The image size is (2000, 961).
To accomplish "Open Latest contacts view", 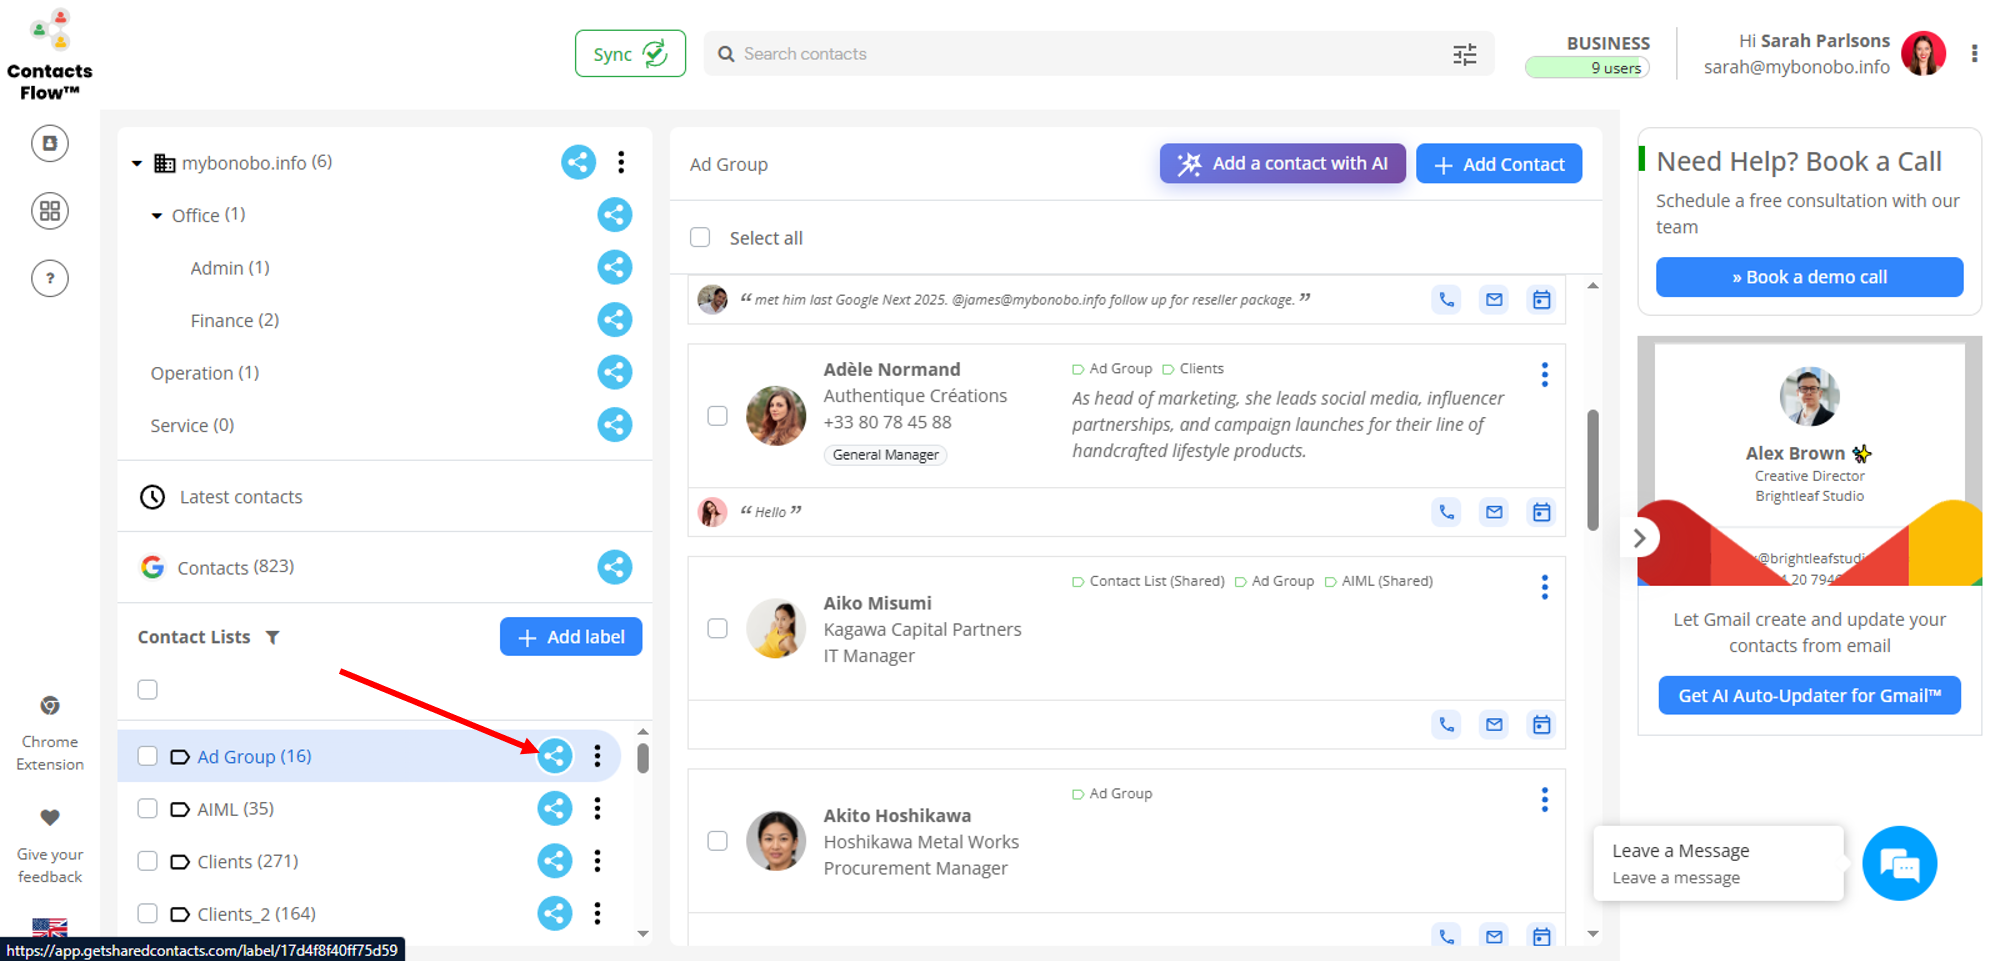I will [x=240, y=497].
